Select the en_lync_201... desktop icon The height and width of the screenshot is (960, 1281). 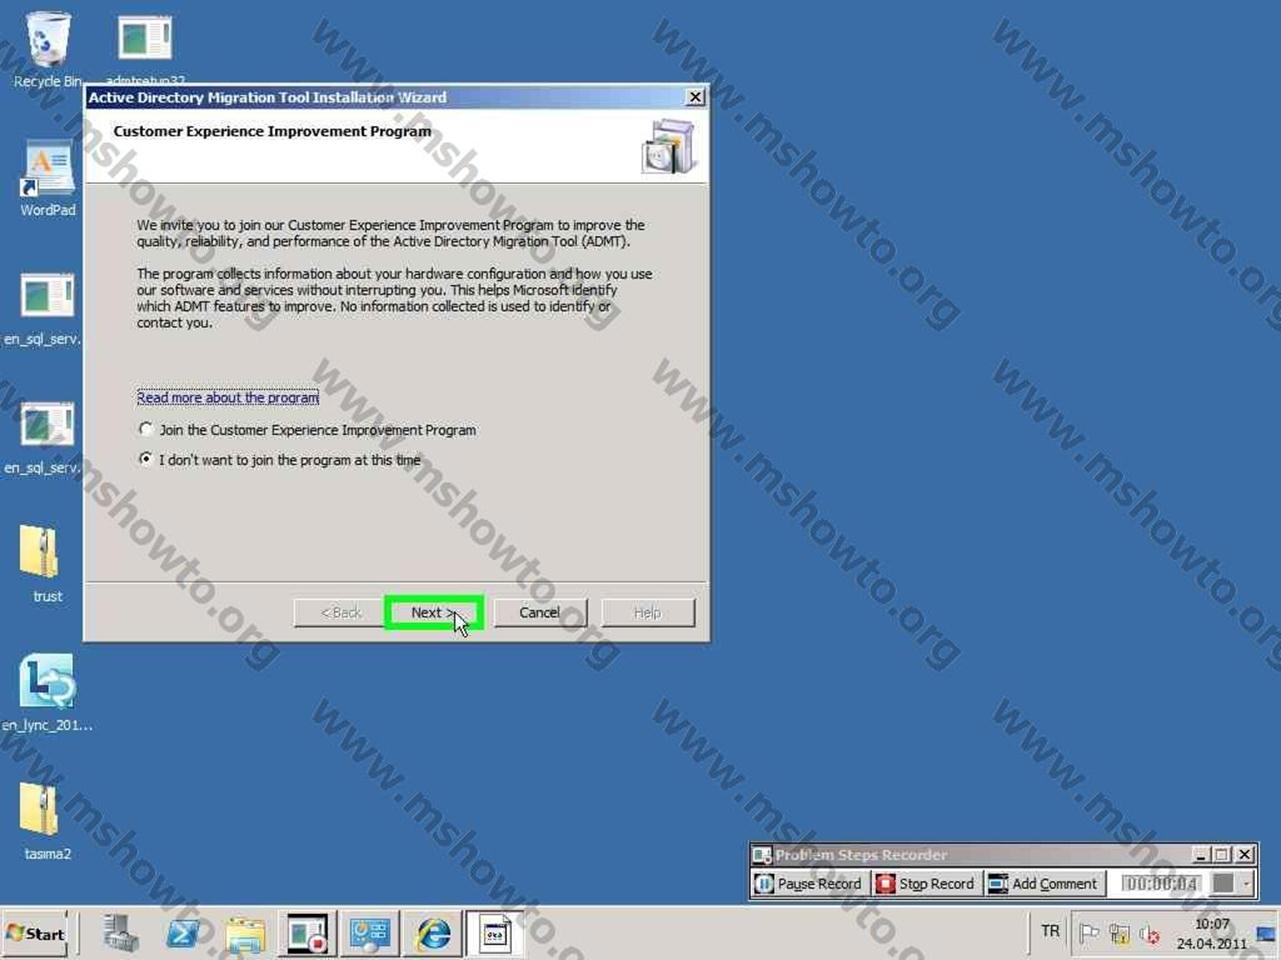click(46, 693)
